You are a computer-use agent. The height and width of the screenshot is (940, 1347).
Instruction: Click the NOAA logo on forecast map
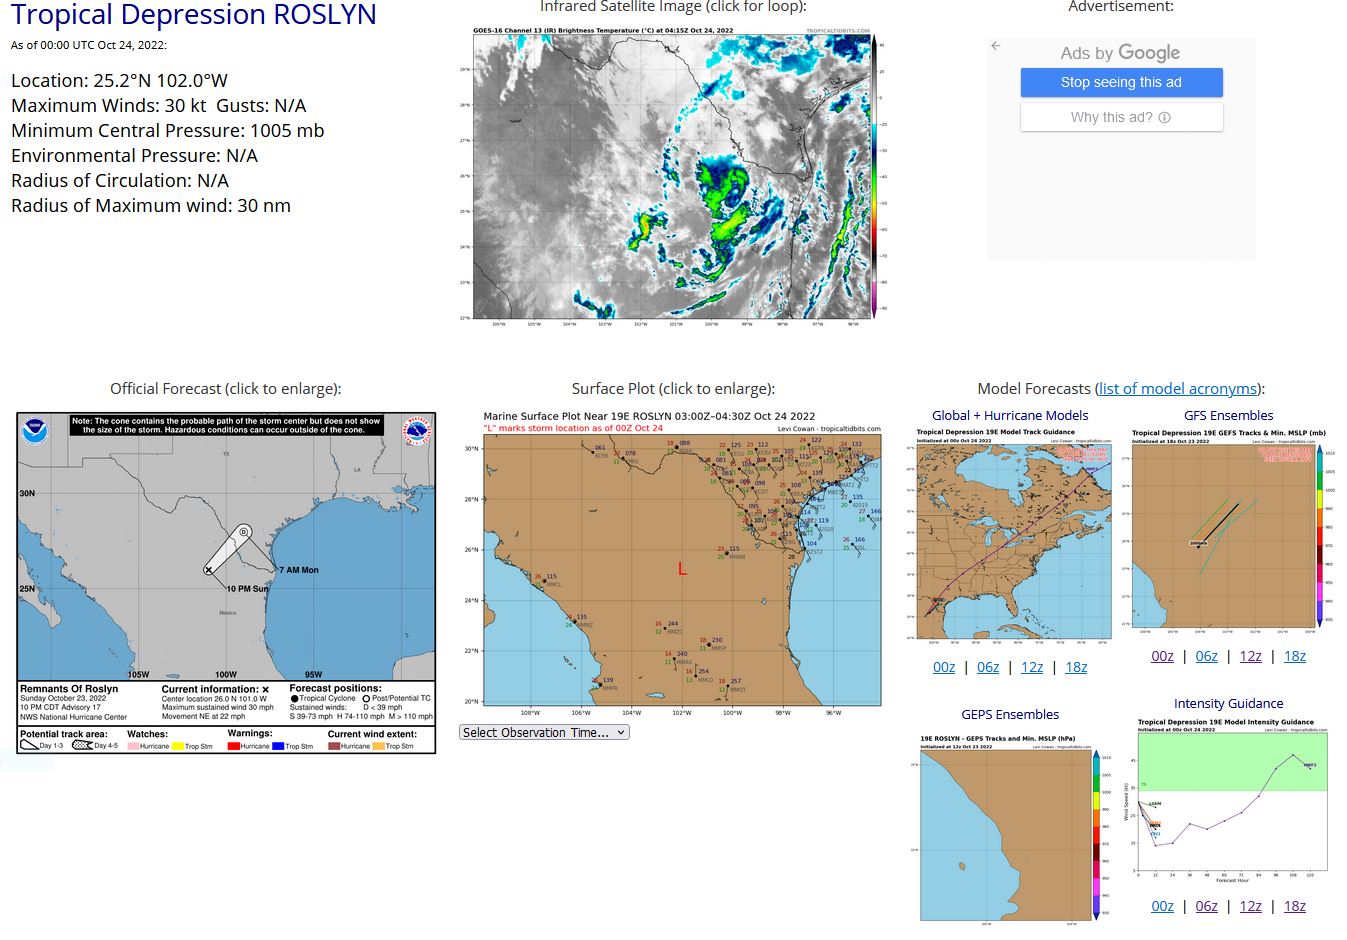click(35, 432)
